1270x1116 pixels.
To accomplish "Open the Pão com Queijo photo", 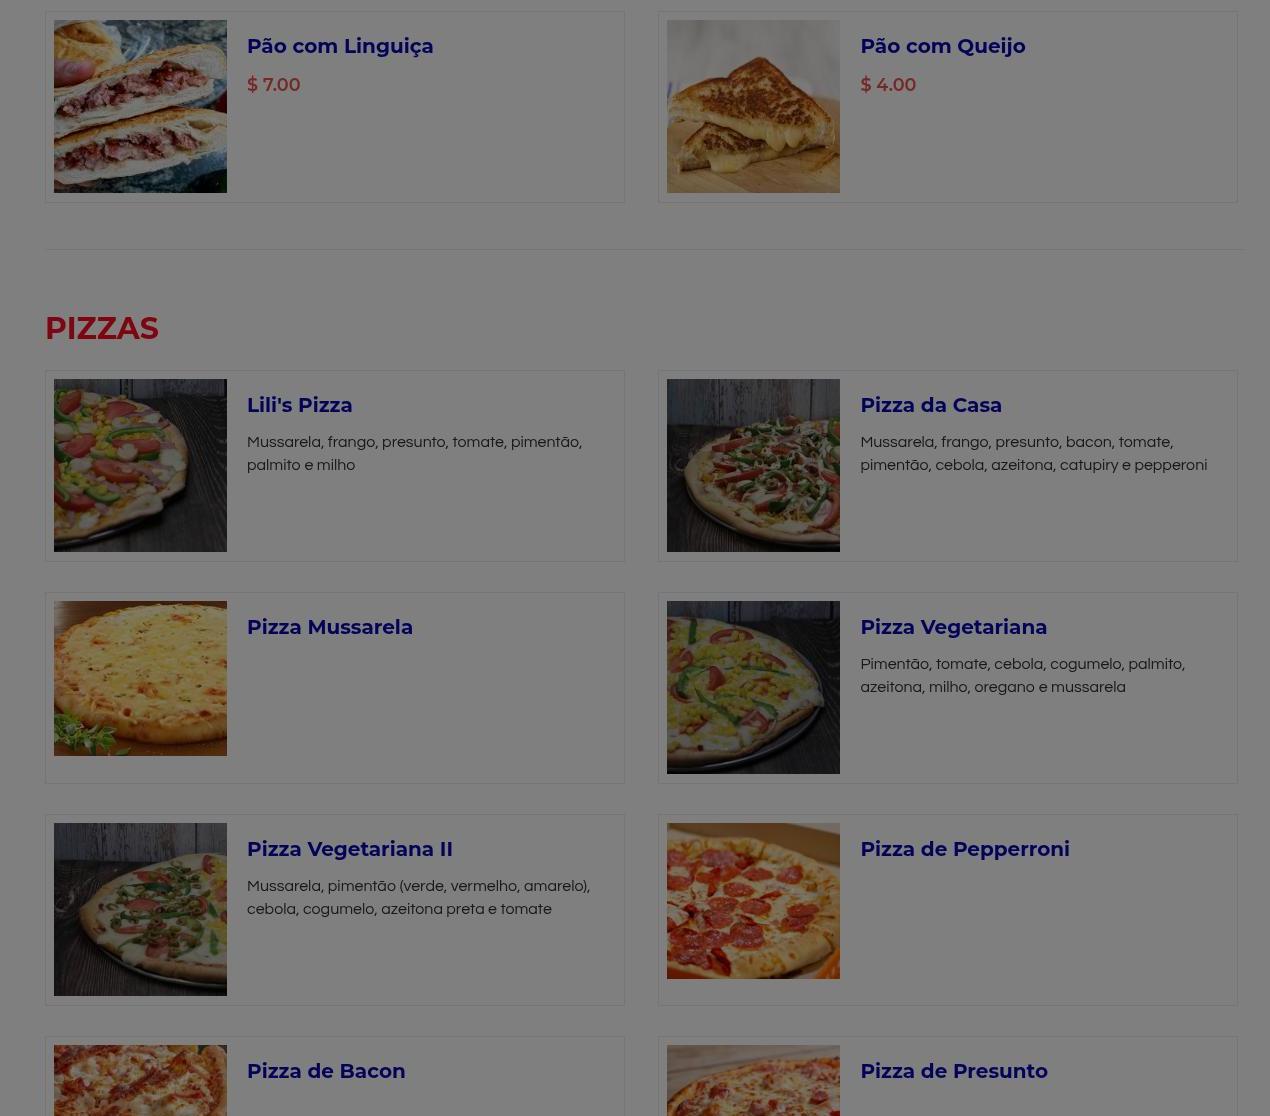I will pyautogui.click(x=753, y=106).
